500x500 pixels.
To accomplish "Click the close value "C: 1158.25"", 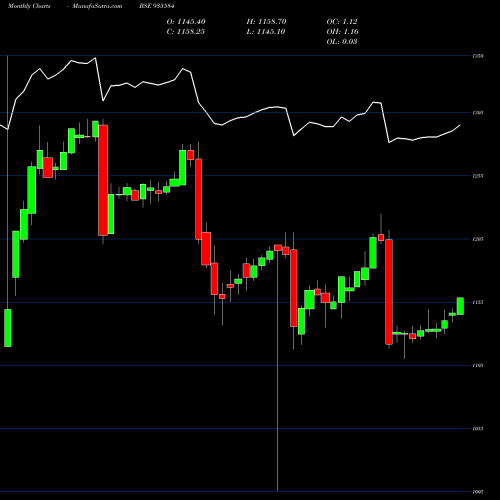I will [186, 32].
